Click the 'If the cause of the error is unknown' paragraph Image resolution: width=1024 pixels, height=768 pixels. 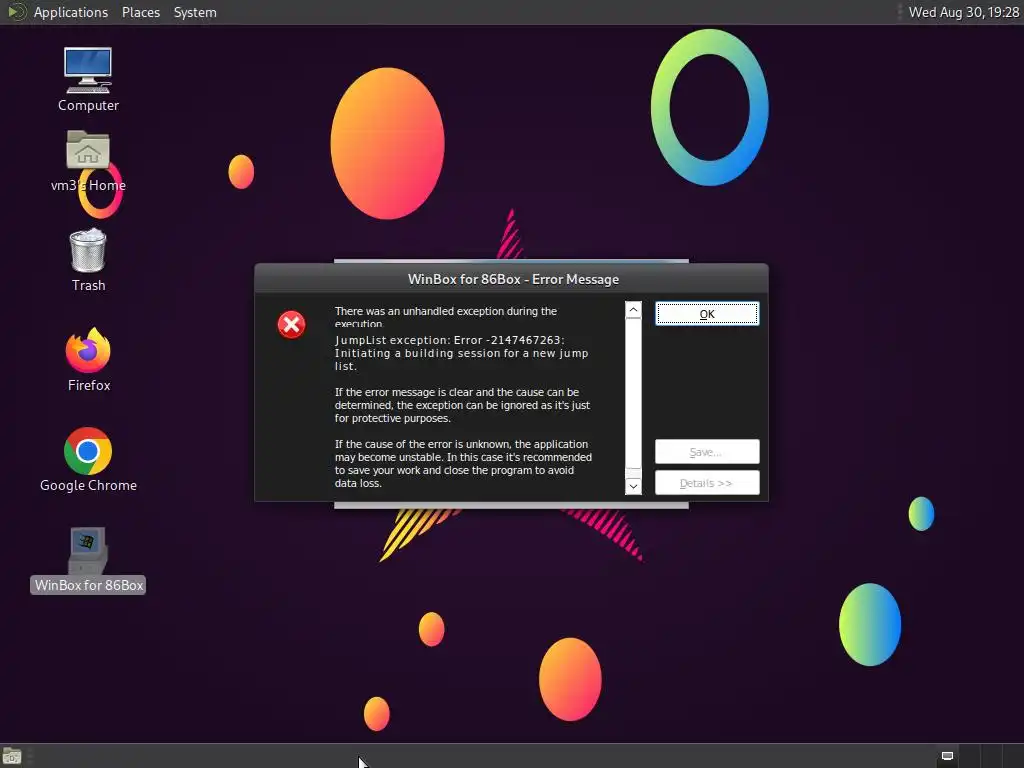tap(463, 464)
